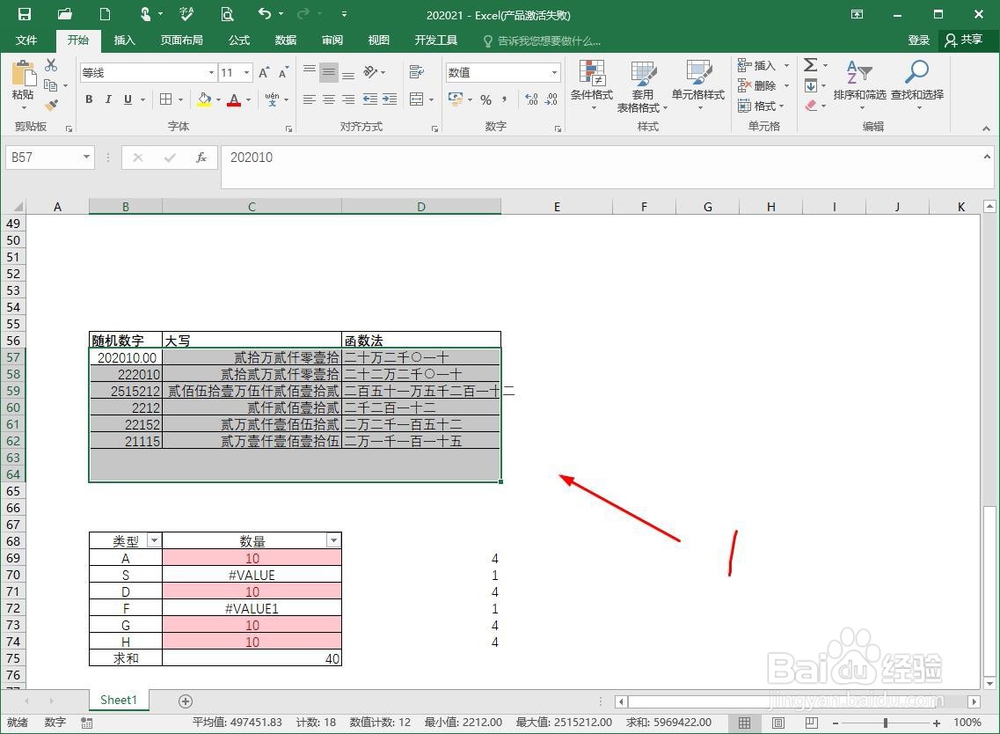The width and height of the screenshot is (1000, 734).
Task: Apply yellow fill color to cells
Action: 204,100
